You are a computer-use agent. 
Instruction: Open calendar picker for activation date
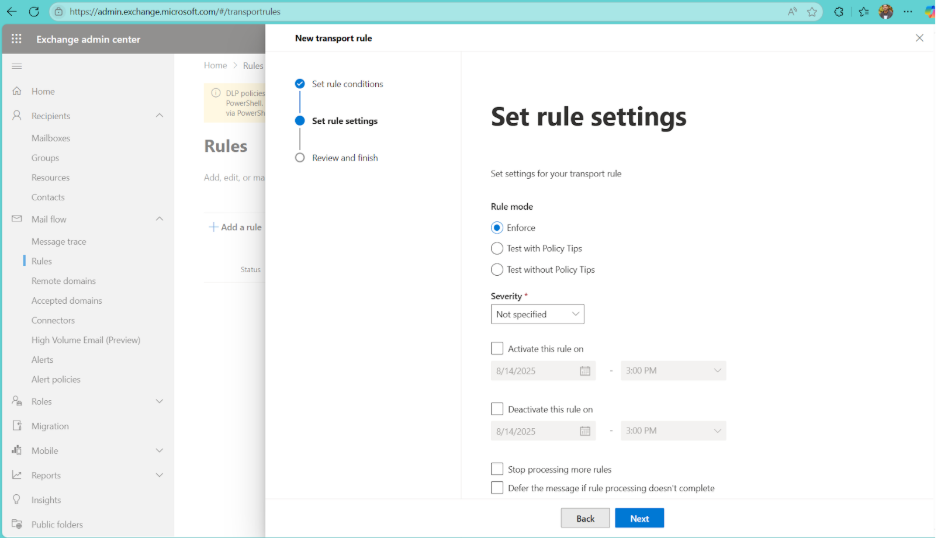(585, 371)
